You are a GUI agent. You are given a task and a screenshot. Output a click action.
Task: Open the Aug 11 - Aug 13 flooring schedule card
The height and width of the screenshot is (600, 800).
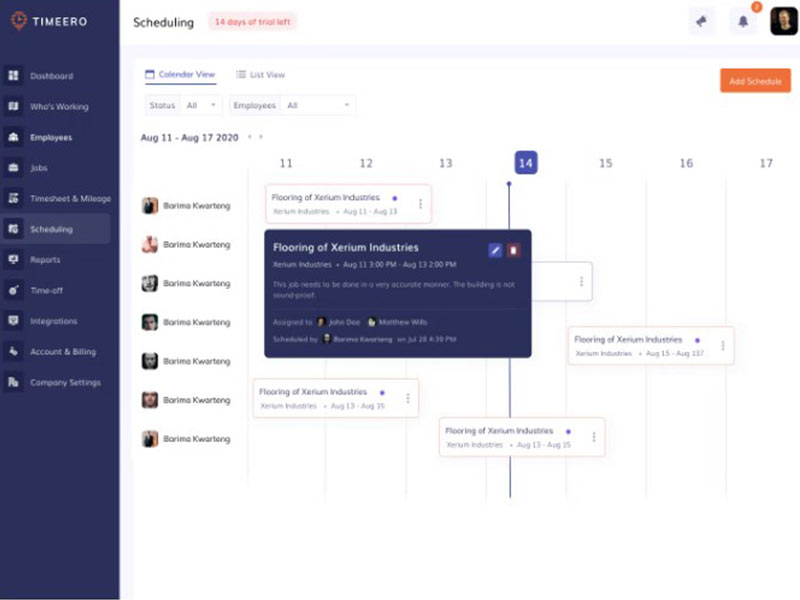pos(348,204)
